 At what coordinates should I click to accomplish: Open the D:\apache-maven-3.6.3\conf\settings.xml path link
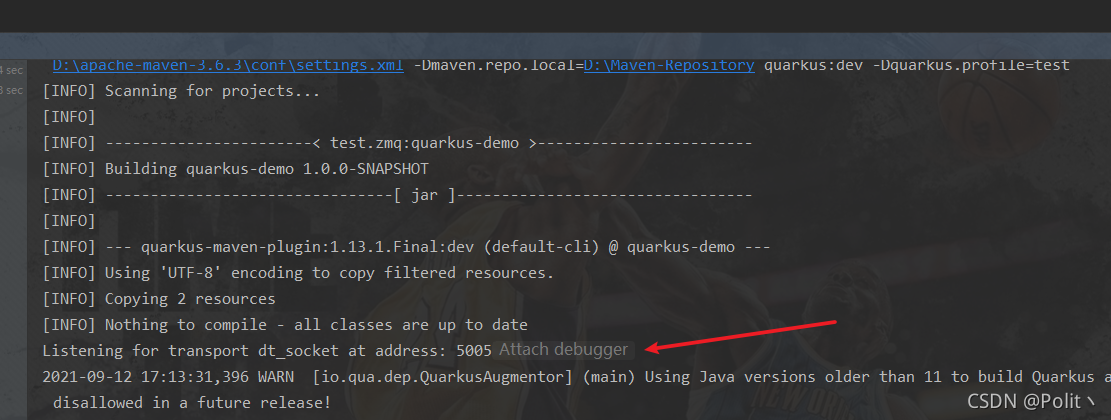coord(228,65)
